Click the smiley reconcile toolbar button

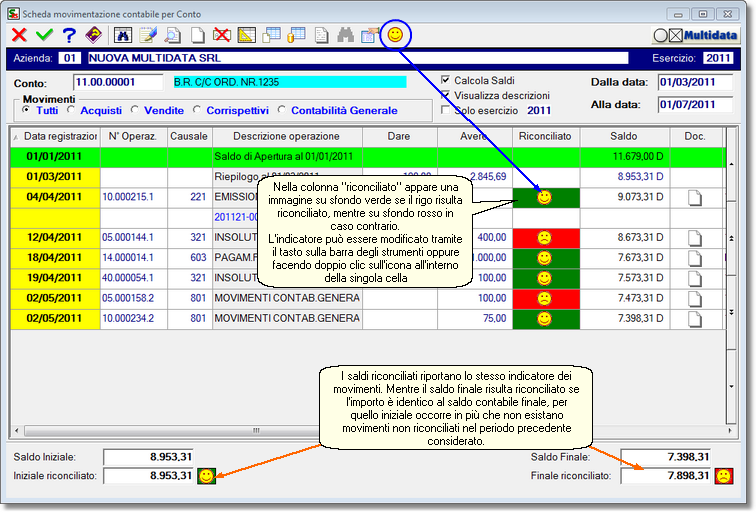point(395,35)
